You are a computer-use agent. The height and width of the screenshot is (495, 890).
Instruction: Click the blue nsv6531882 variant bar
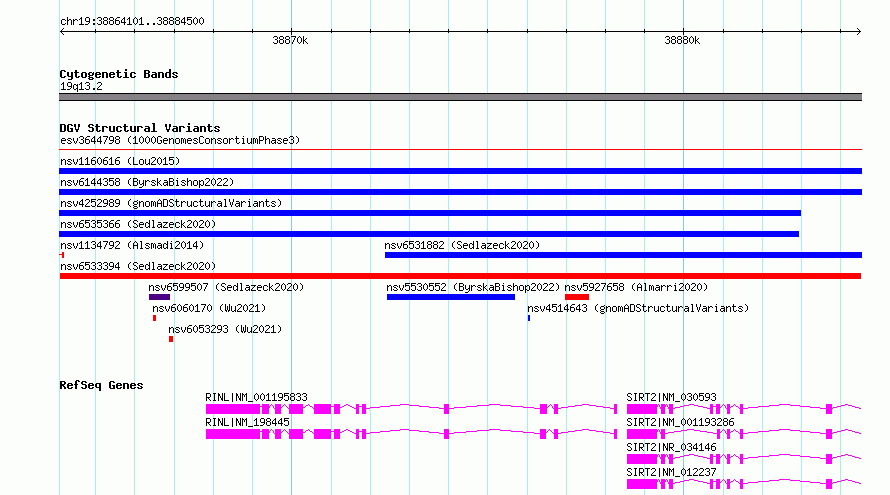coord(623,255)
